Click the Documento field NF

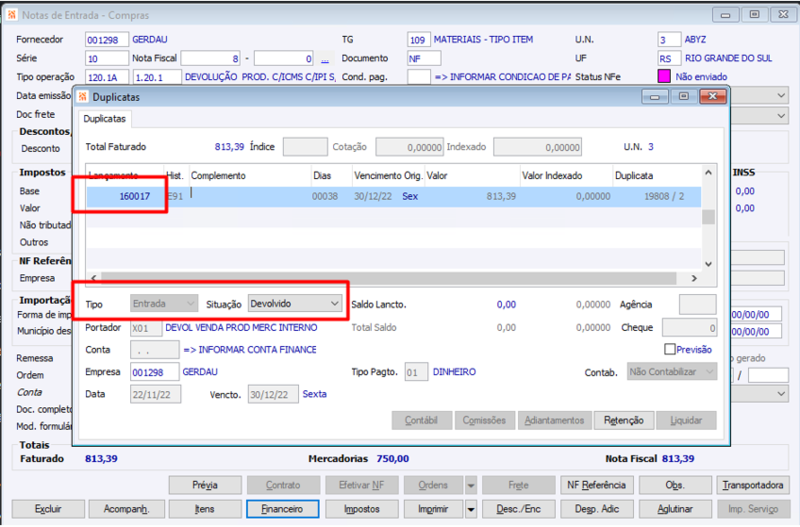coord(424,59)
